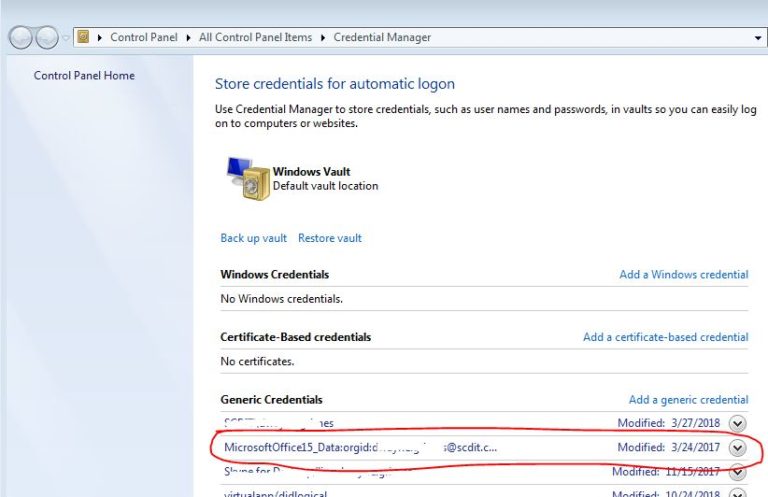The image size is (768, 497).
Task: Go to Control Panel breadcrumb
Action: tap(143, 38)
